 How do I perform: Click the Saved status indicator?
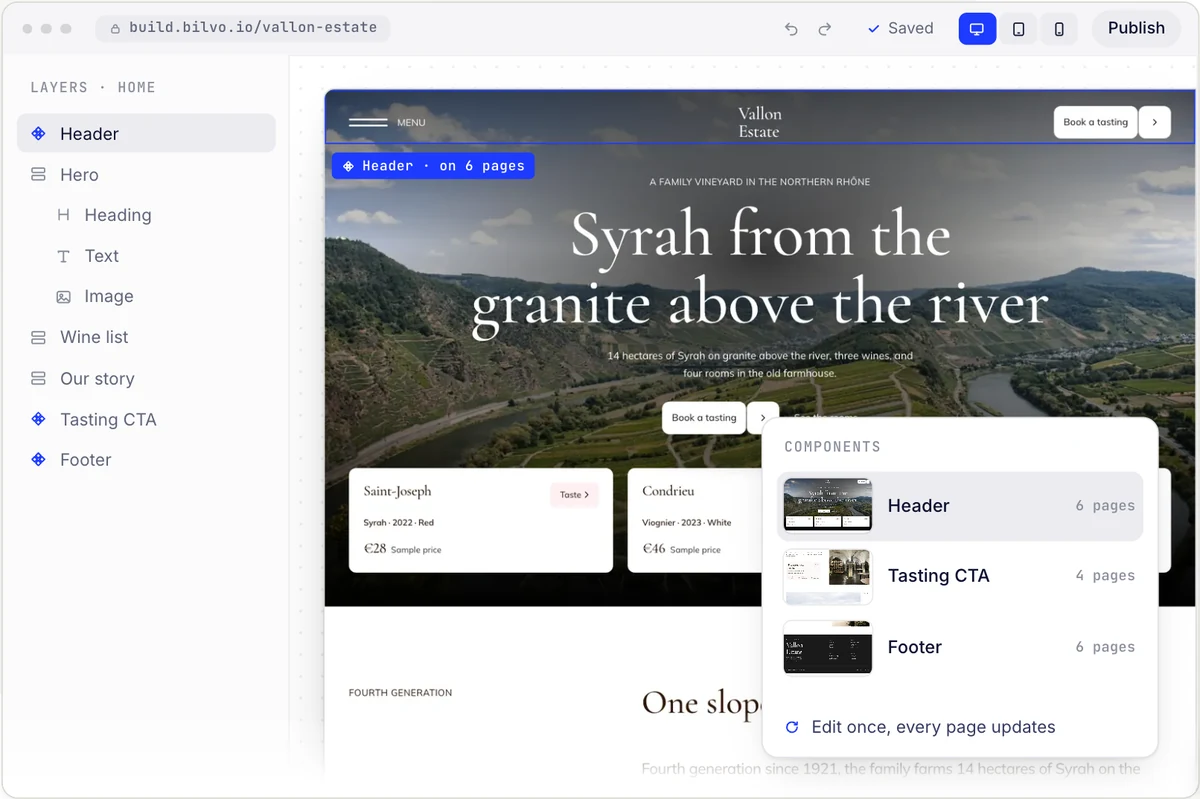900,28
